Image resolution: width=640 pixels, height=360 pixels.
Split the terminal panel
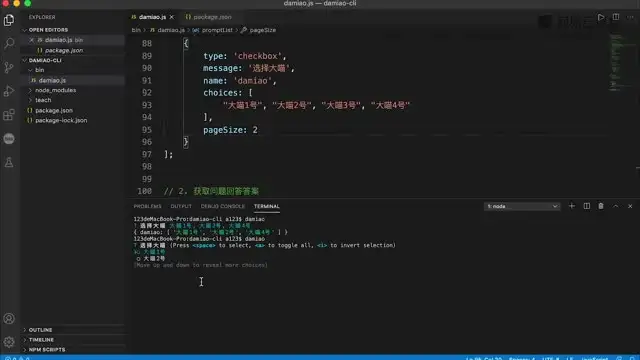click(x=587, y=206)
